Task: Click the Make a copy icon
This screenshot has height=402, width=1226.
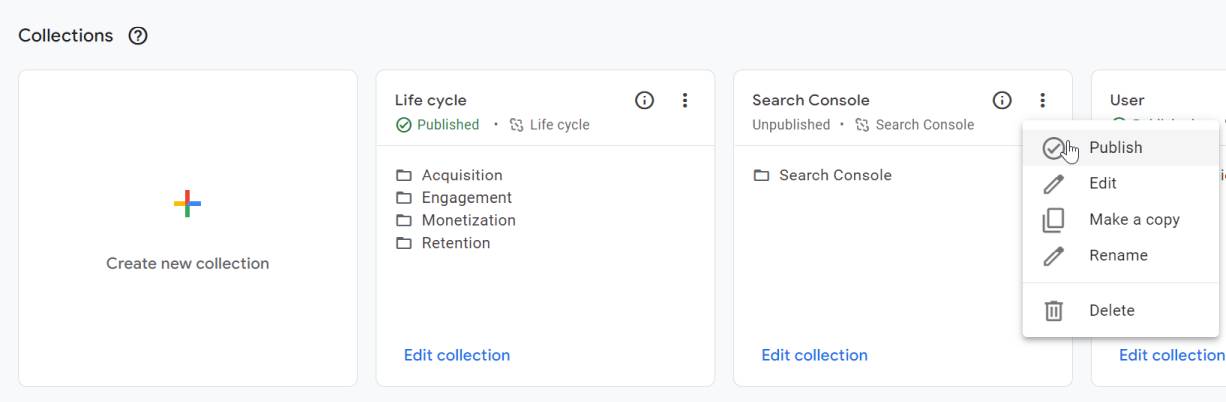Action: (x=1053, y=220)
